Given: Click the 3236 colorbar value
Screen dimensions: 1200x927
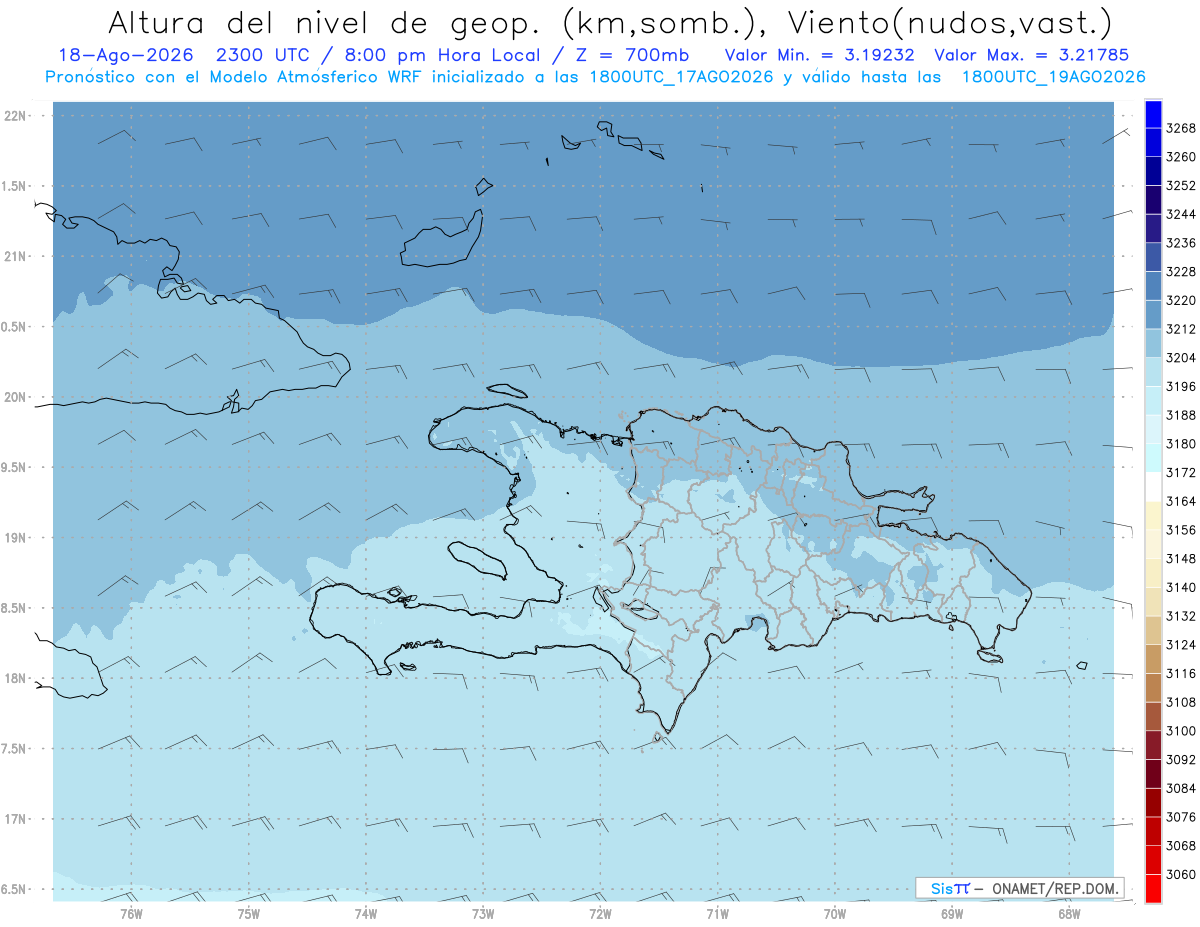Looking at the screenshot, I should (1181, 243).
